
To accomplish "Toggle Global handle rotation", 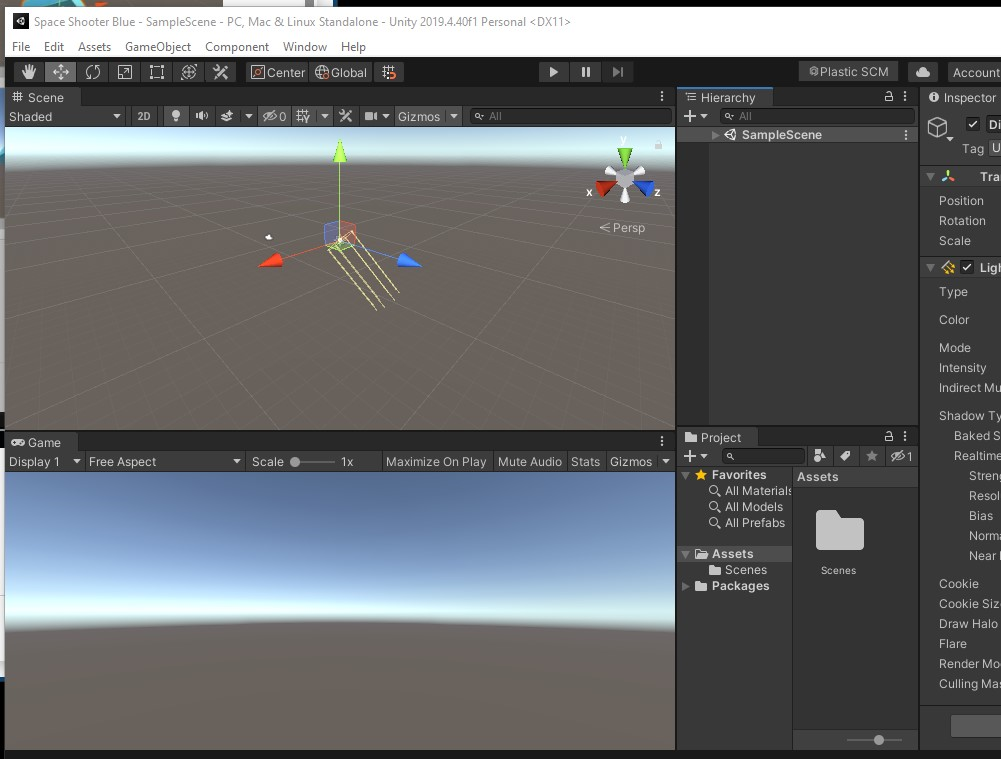I will coord(341,72).
